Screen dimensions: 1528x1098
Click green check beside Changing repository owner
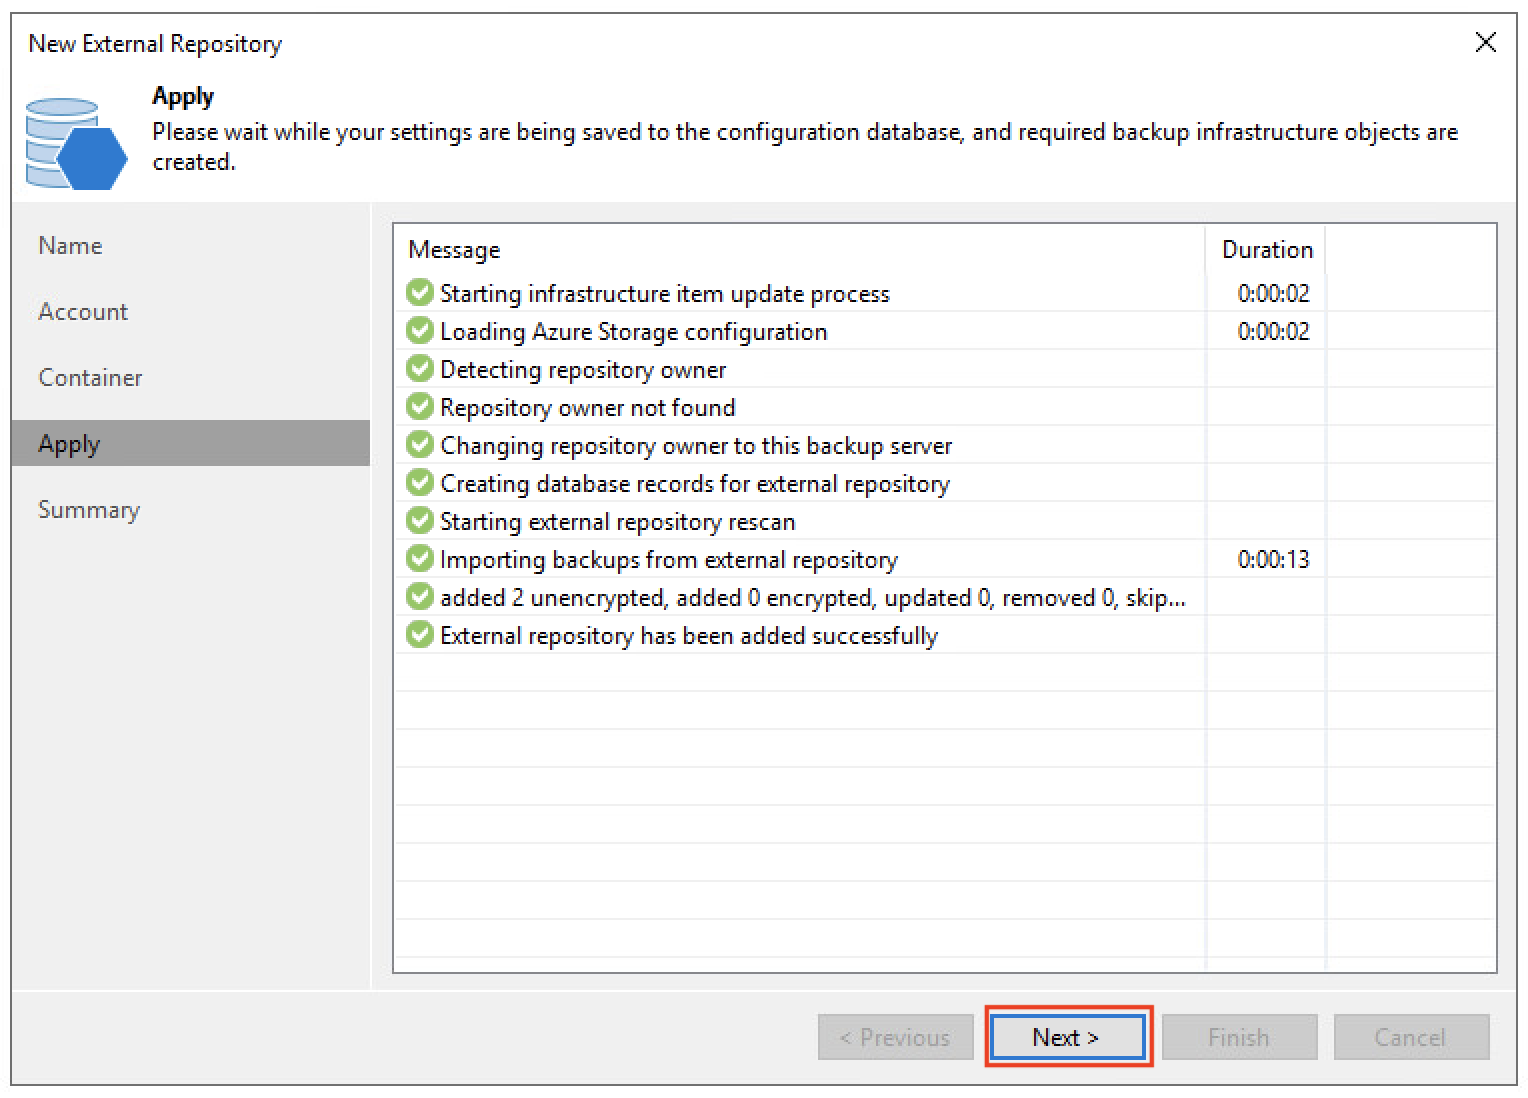pos(420,445)
